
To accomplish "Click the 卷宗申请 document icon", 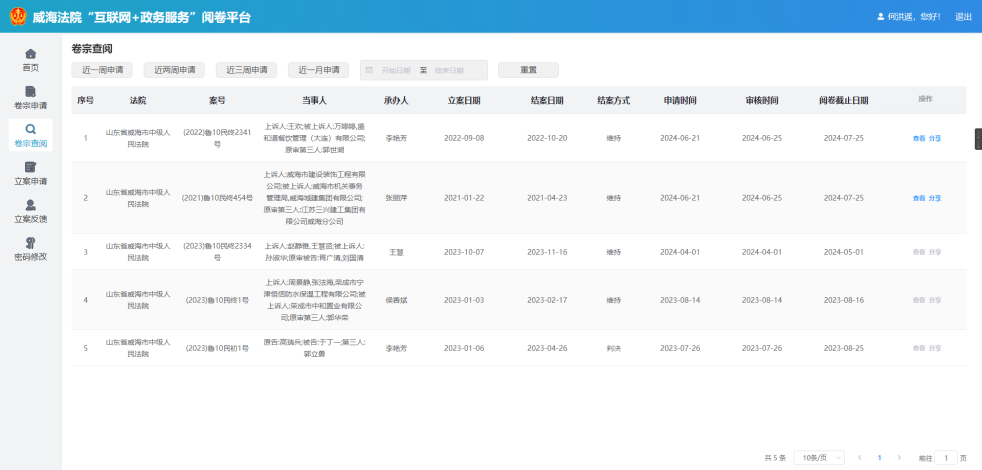I will tap(30, 92).
